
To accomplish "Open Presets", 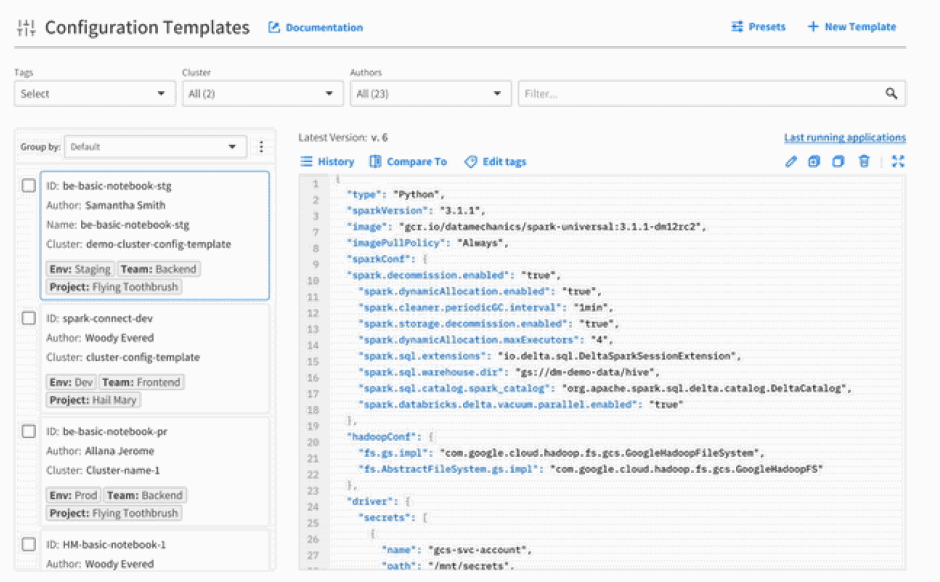I will point(758,27).
